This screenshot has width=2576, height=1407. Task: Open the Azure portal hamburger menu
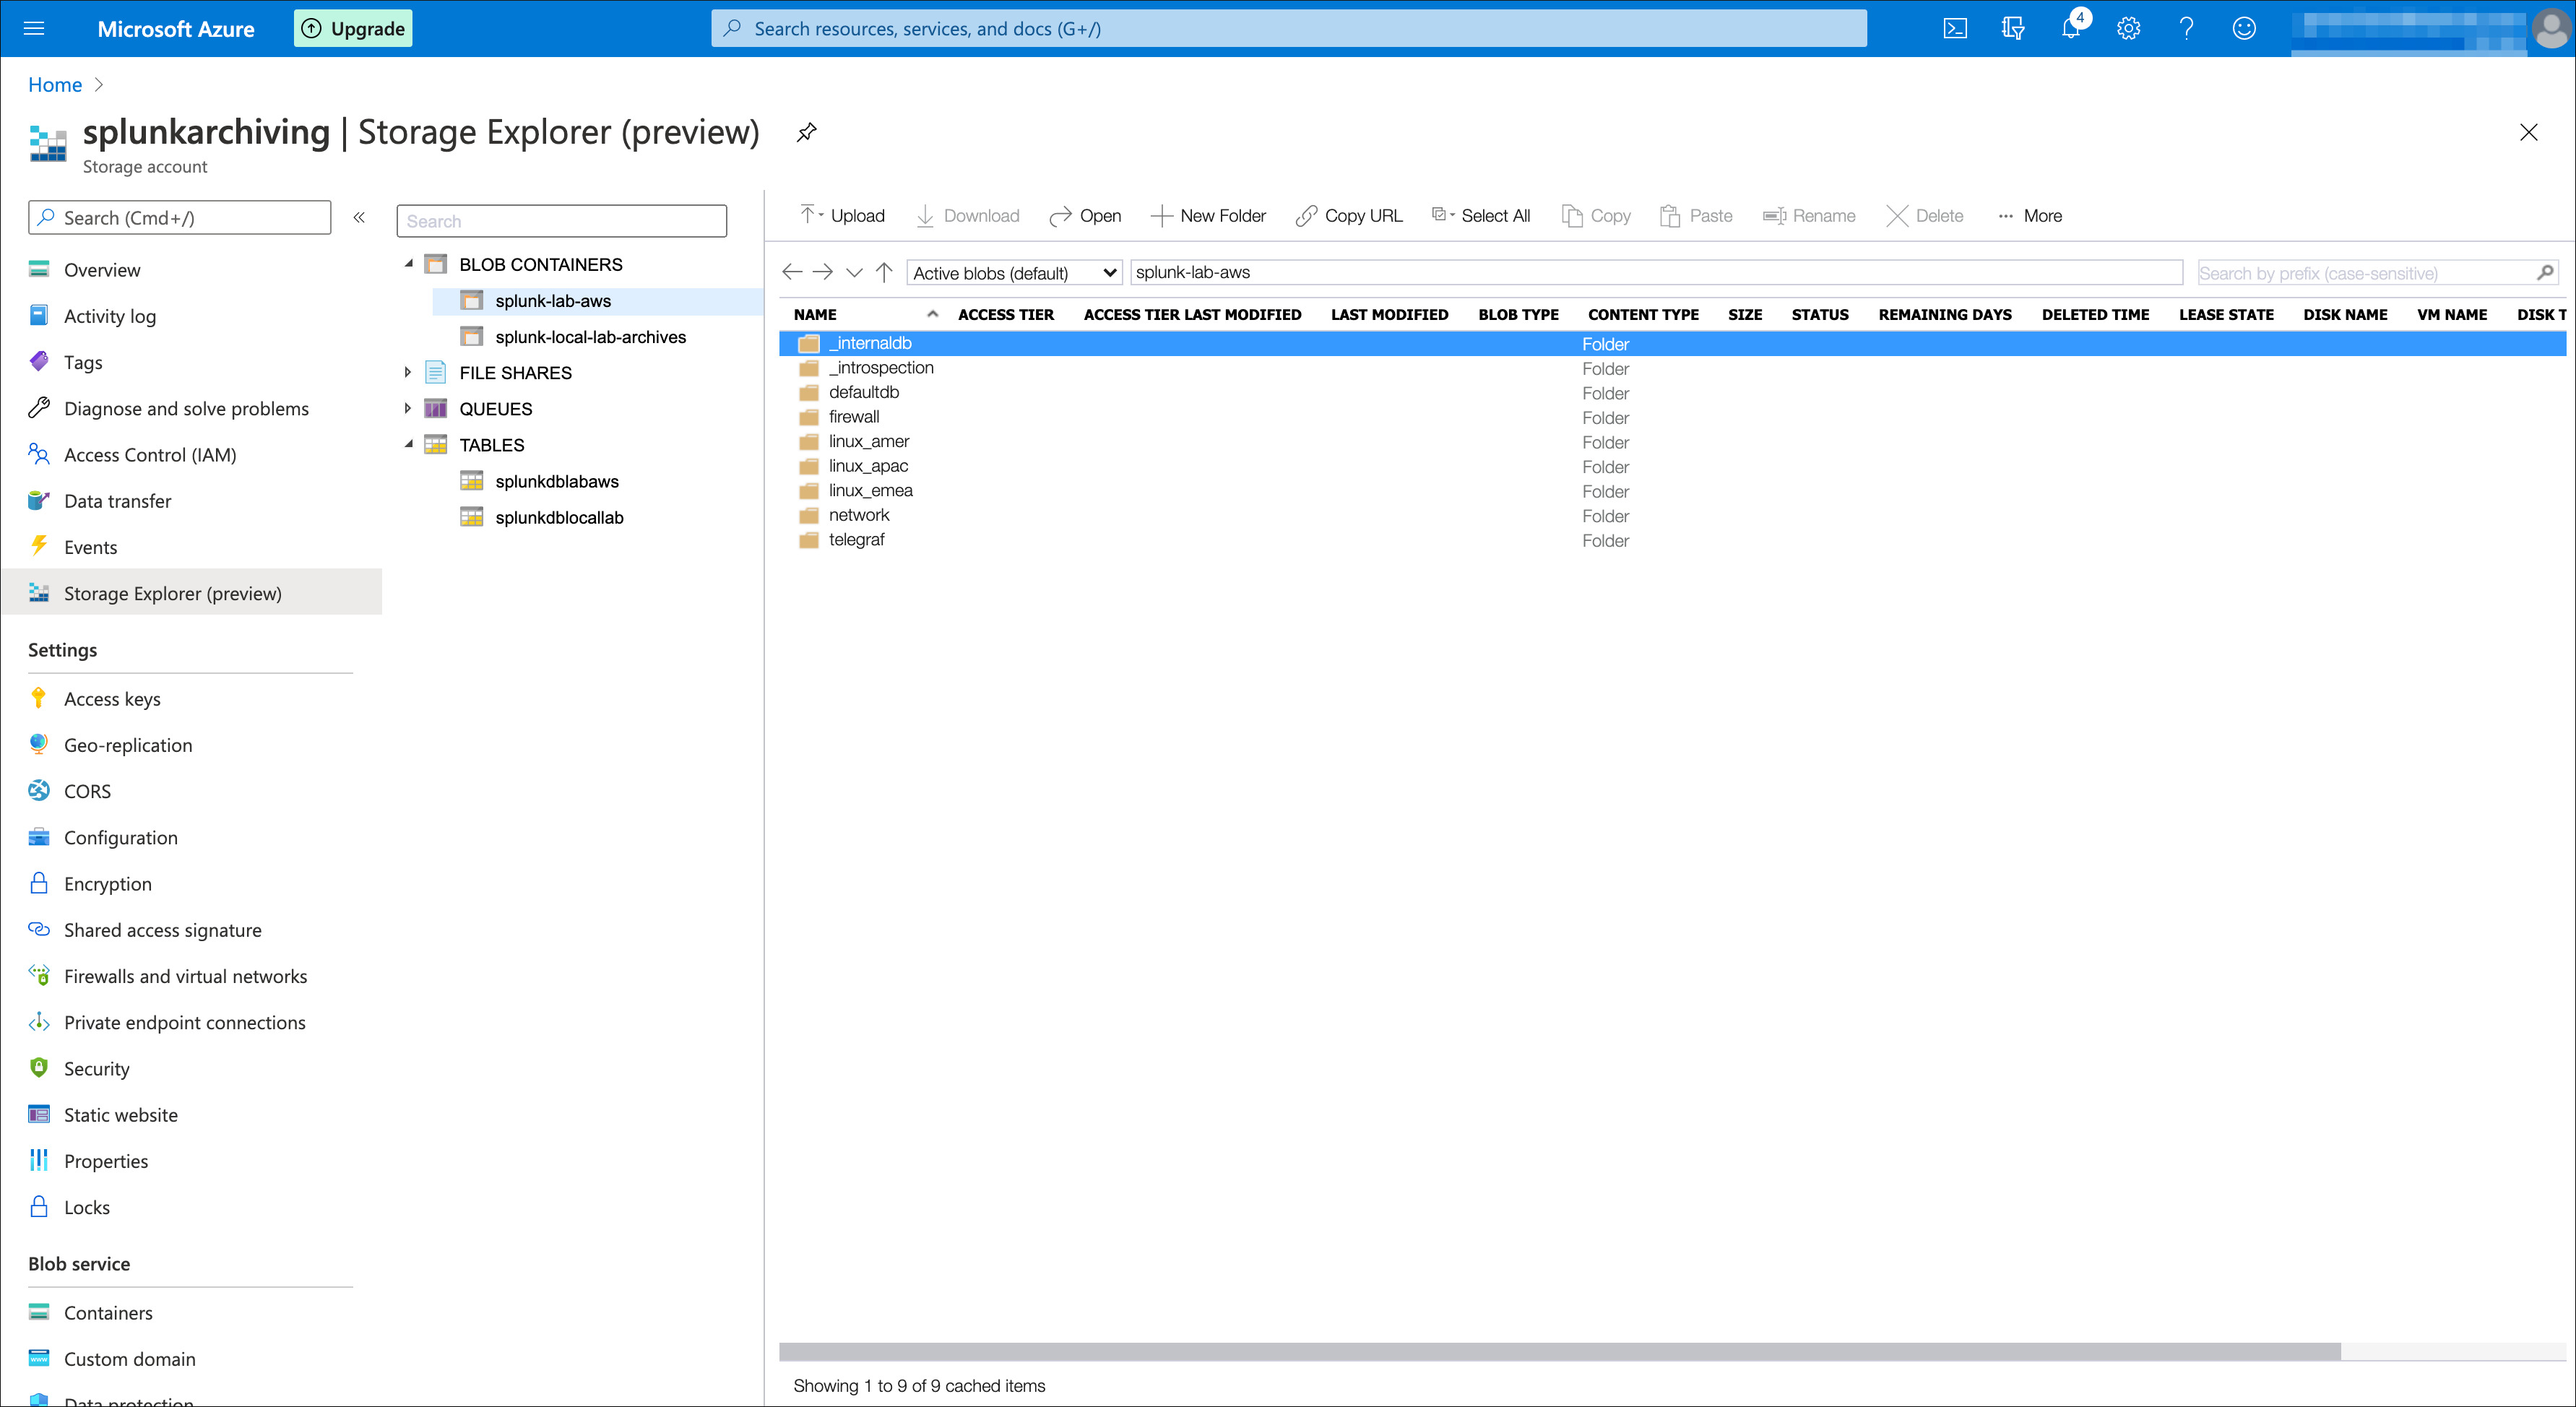(34, 28)
